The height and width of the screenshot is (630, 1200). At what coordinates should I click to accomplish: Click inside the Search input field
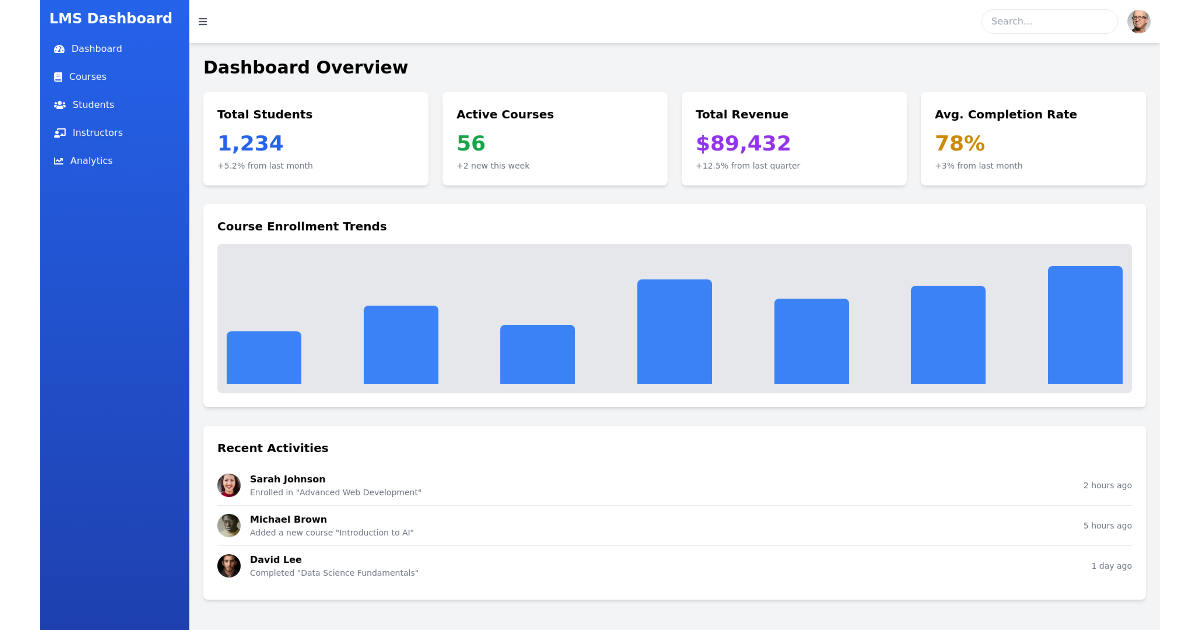coord(1048,20)
